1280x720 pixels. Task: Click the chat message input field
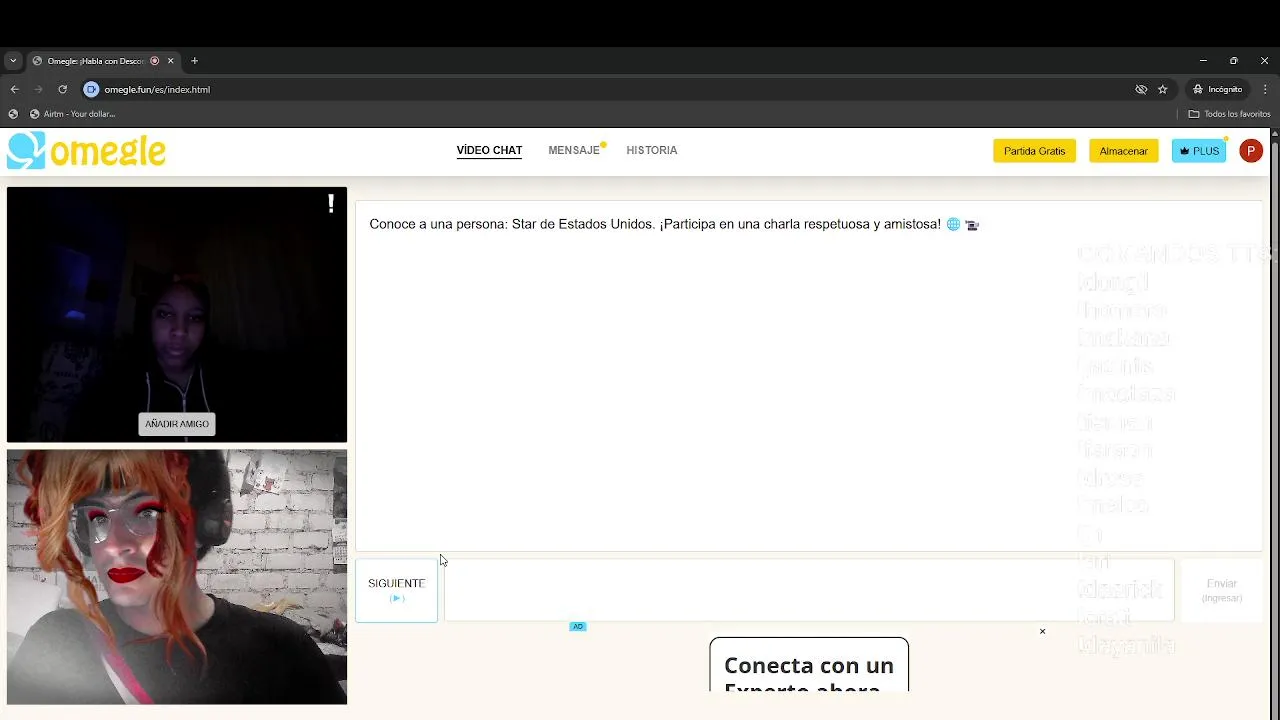point(809,590)
